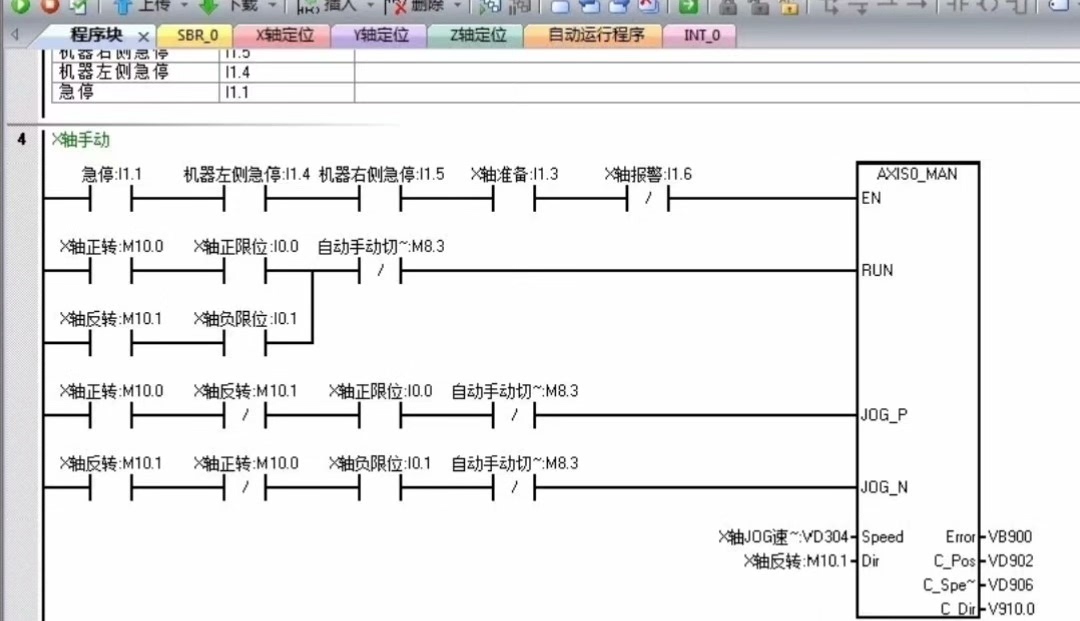The height and width of the screenshot is (621, 1080).
Task: Select 自动手动切~:M8.3 contact on JOG_P rung
Action: (514, 416)
